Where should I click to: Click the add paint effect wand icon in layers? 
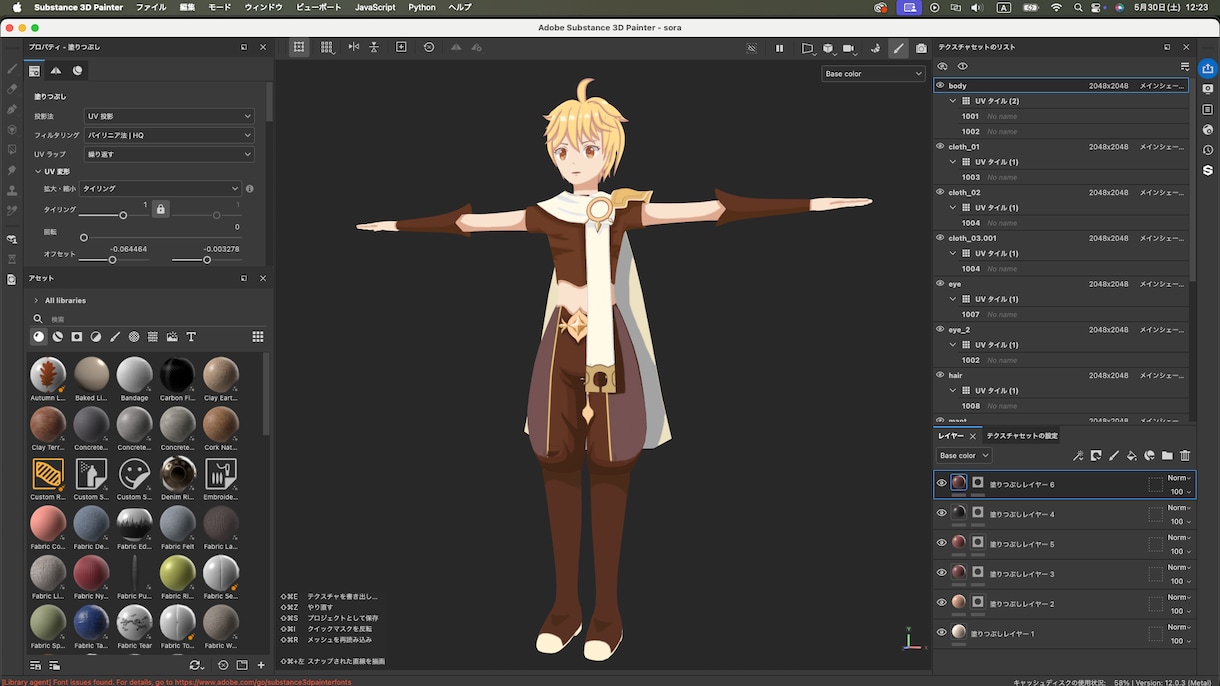[1078, 456]
